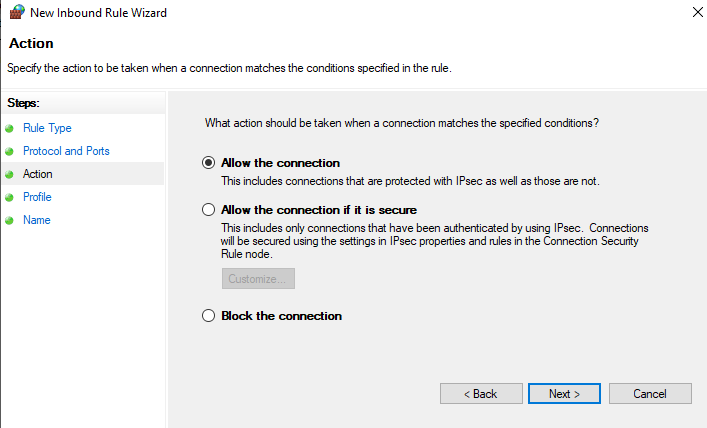Click the green bullet beside Profile
The height and width of the screenshot is (428, 707).
click(10, 198)
